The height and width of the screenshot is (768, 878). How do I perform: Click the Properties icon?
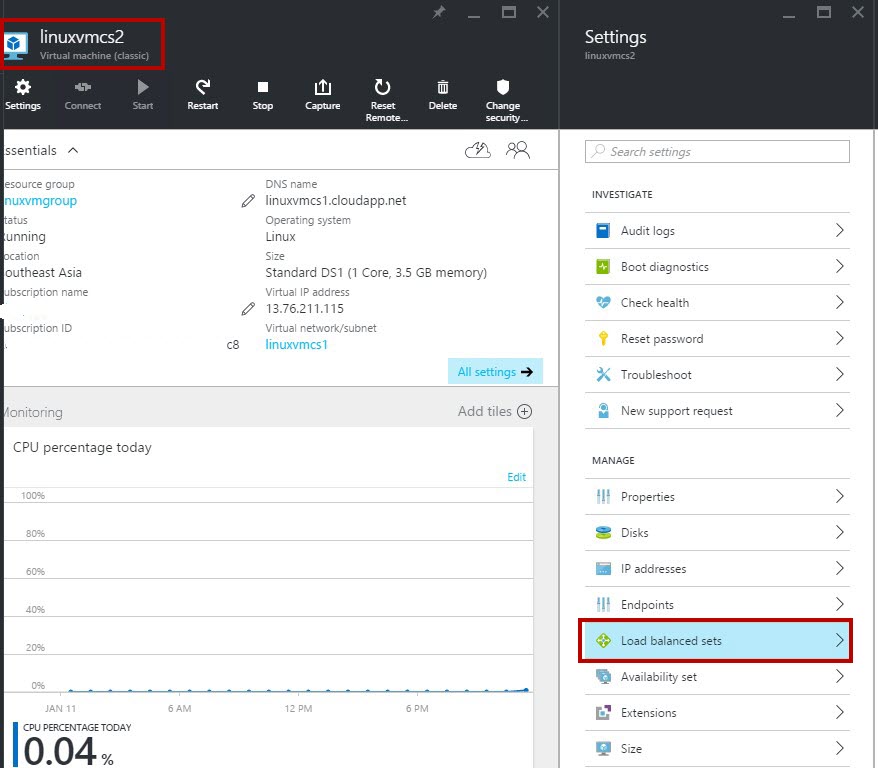click(x=603, y=497)
